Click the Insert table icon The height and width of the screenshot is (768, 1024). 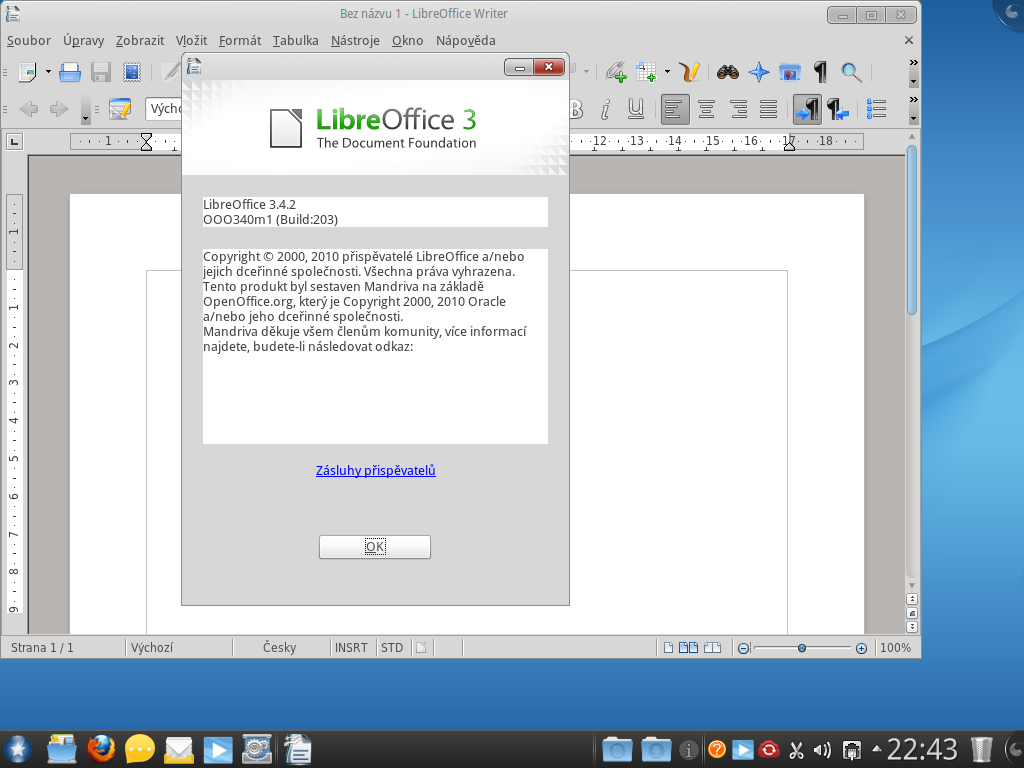[x=646, y=72]
